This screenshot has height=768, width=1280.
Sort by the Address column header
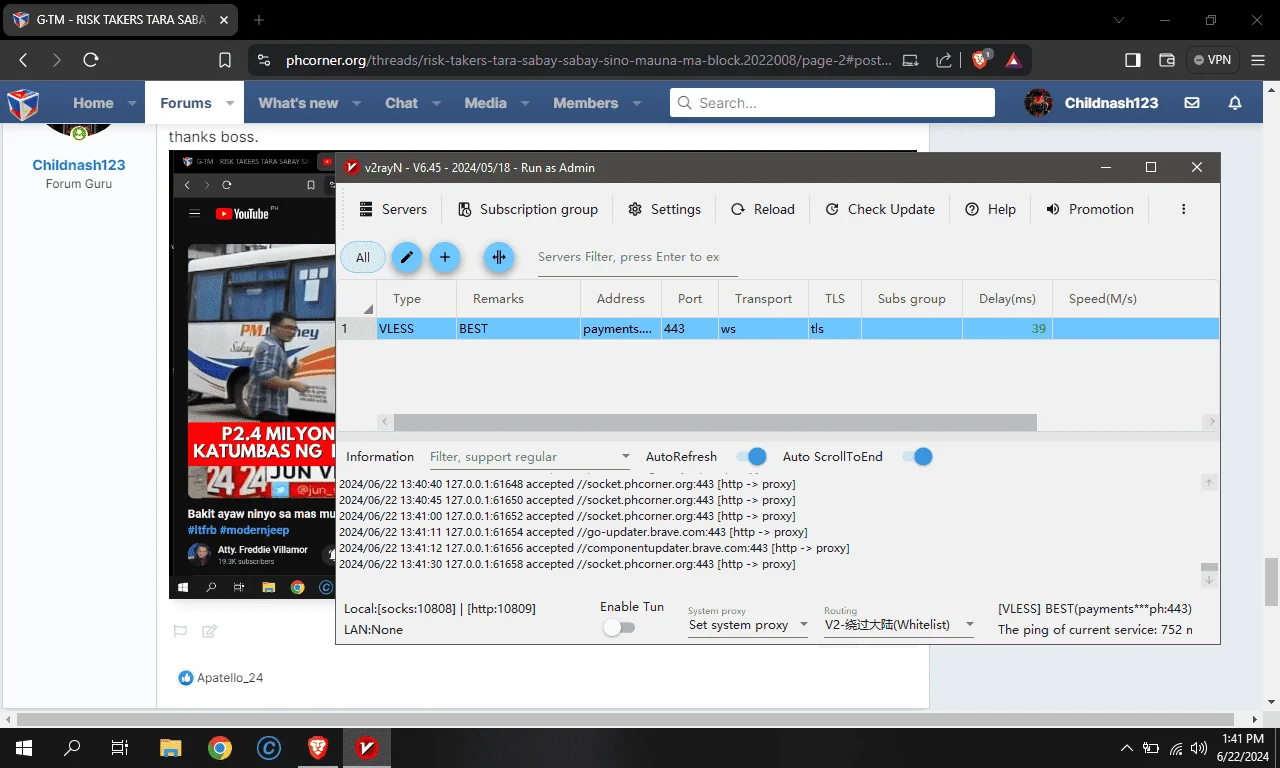point(621,298)
